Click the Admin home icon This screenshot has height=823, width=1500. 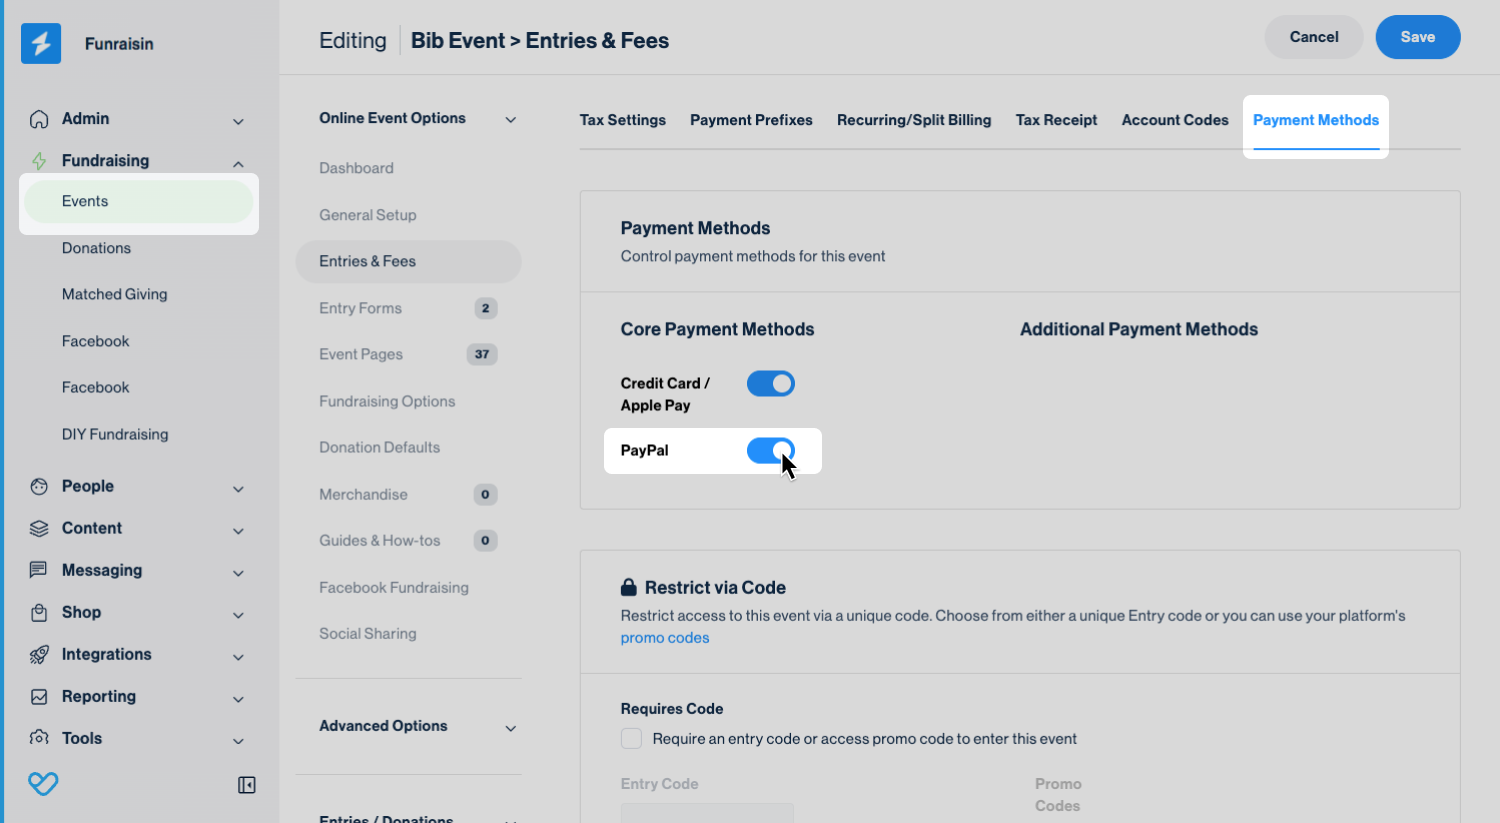39,119
